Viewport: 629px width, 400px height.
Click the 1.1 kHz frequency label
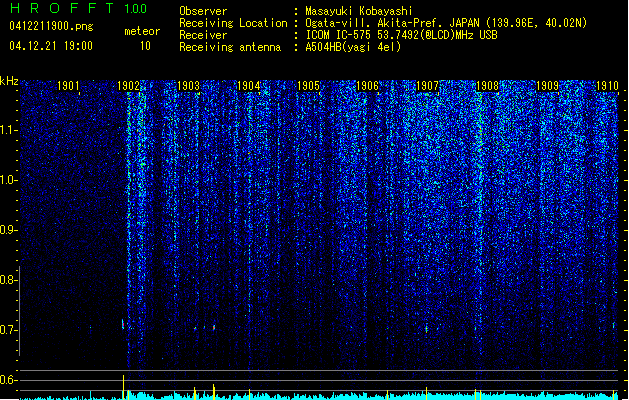9,130
